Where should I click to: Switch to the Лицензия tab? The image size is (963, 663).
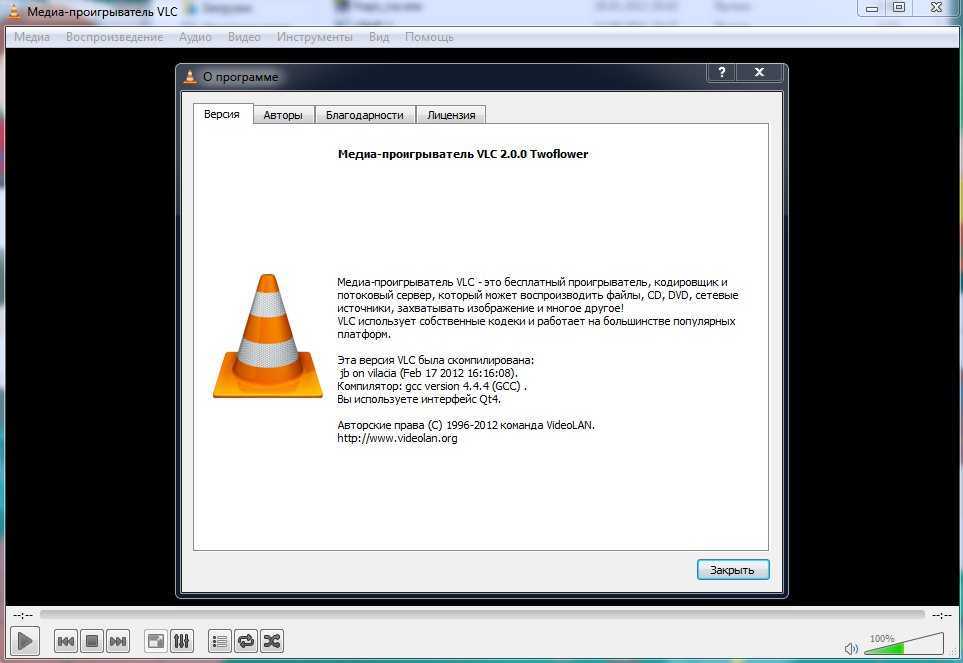[451, 115]
